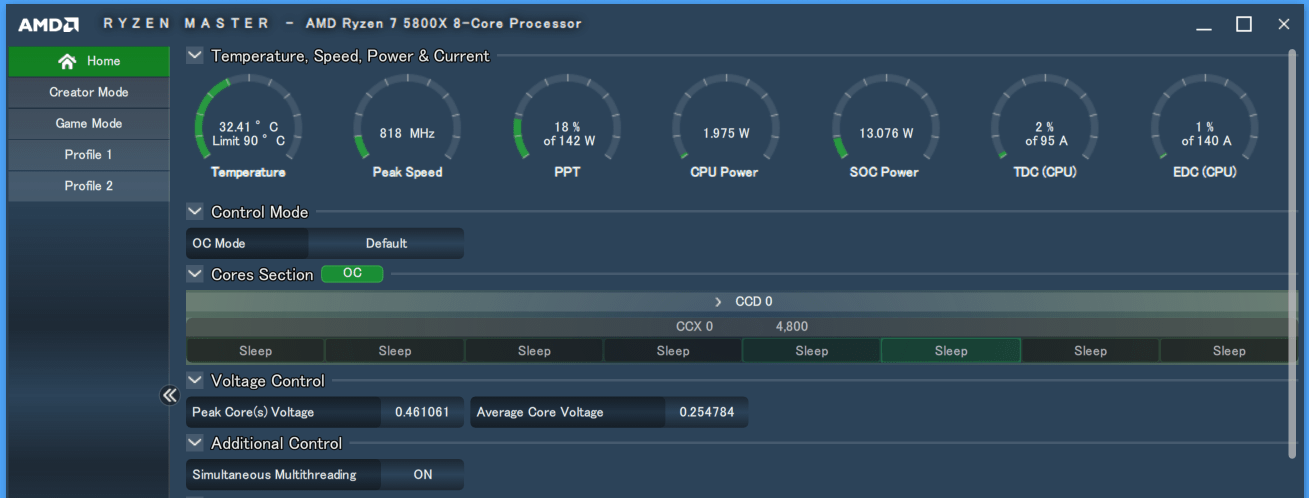The image size is (1309, 498).
Task: Collapse Temperature, Speed, Power & Current section
Action: tap(195, 56)
